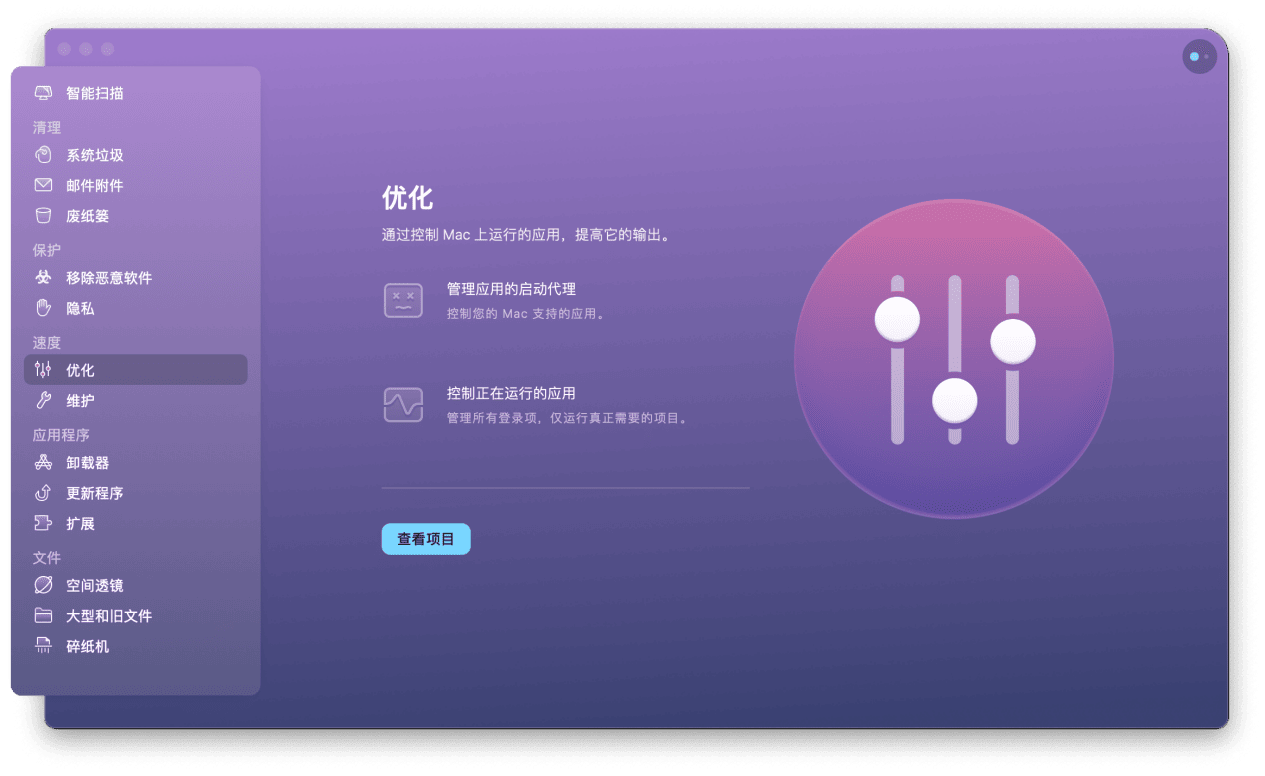1265x776 pixels.
Task: Select 扩展 sidebar item
Action: (136, 523)
